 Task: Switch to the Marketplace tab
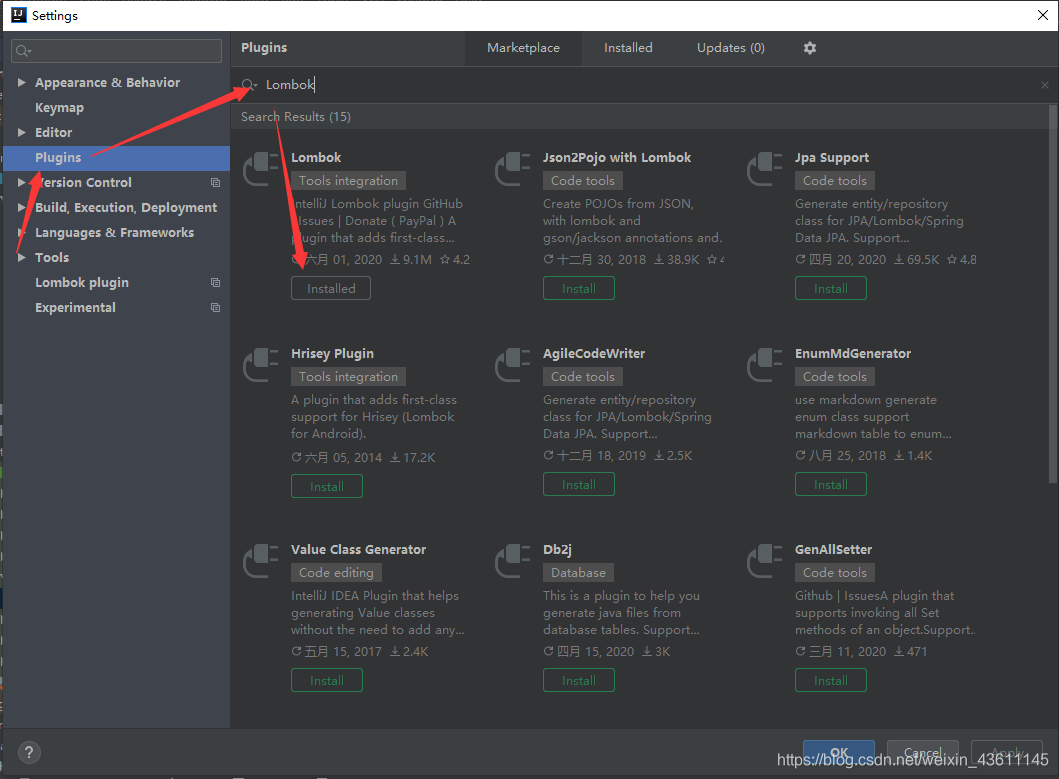click(x=523, y=48)
